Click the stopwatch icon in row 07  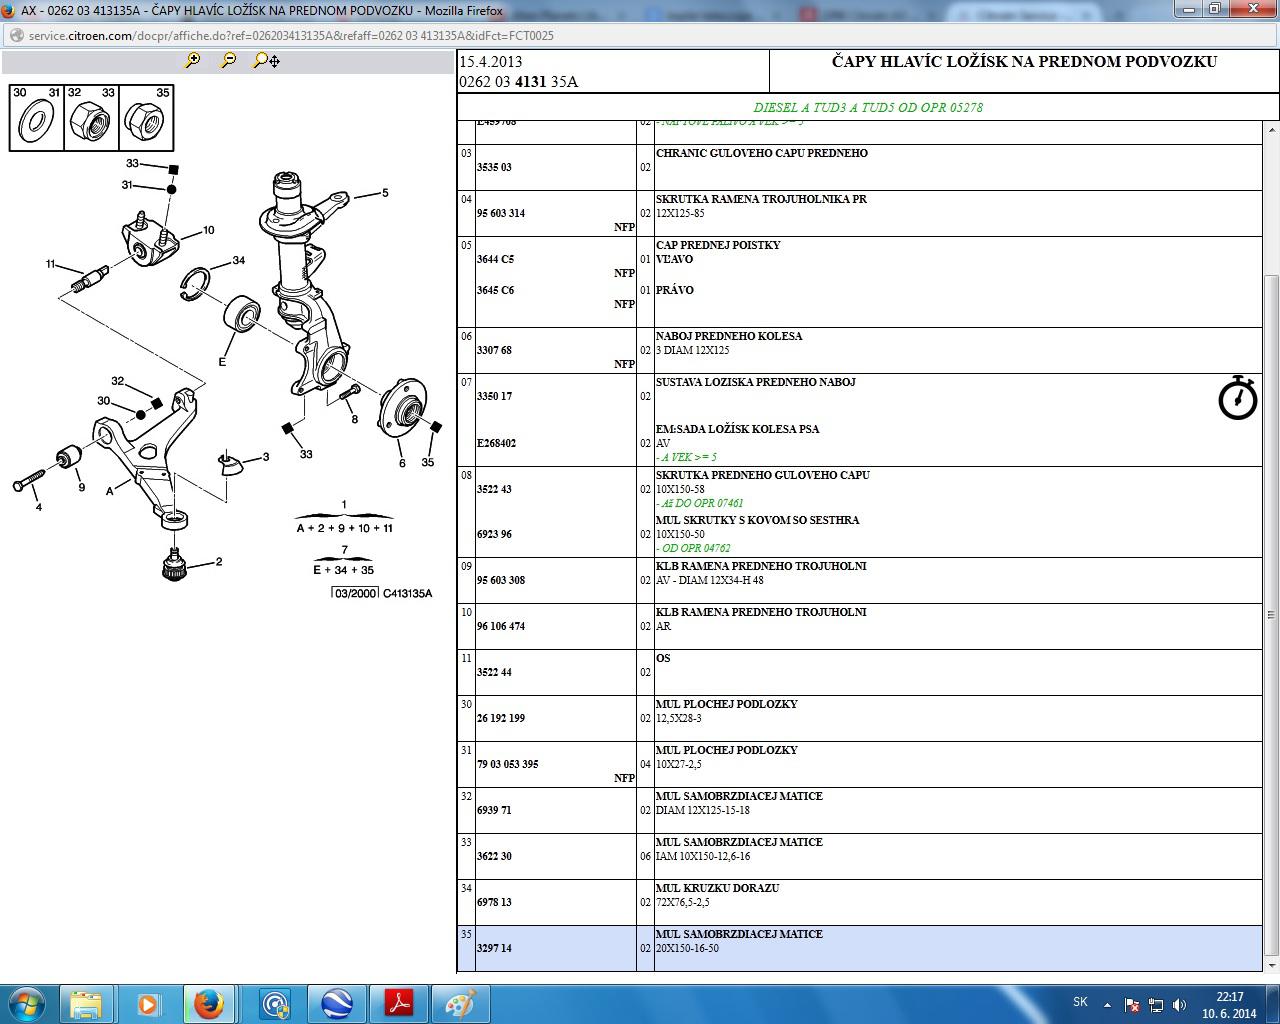point(1237,397)
